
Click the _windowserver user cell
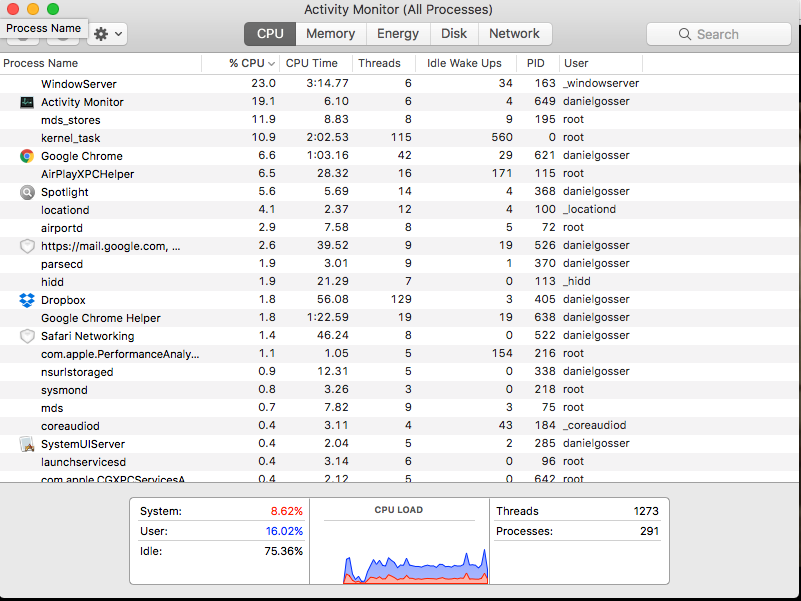601,83
